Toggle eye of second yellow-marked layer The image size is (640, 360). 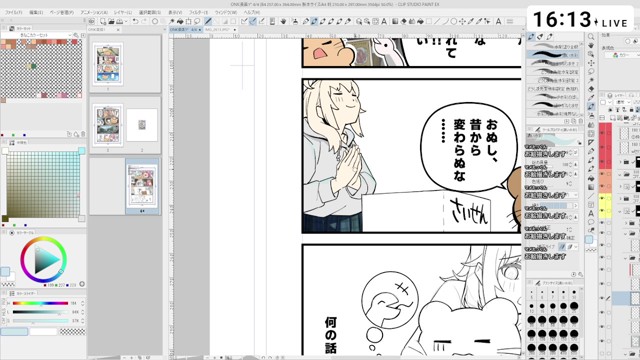coord(602,211)
